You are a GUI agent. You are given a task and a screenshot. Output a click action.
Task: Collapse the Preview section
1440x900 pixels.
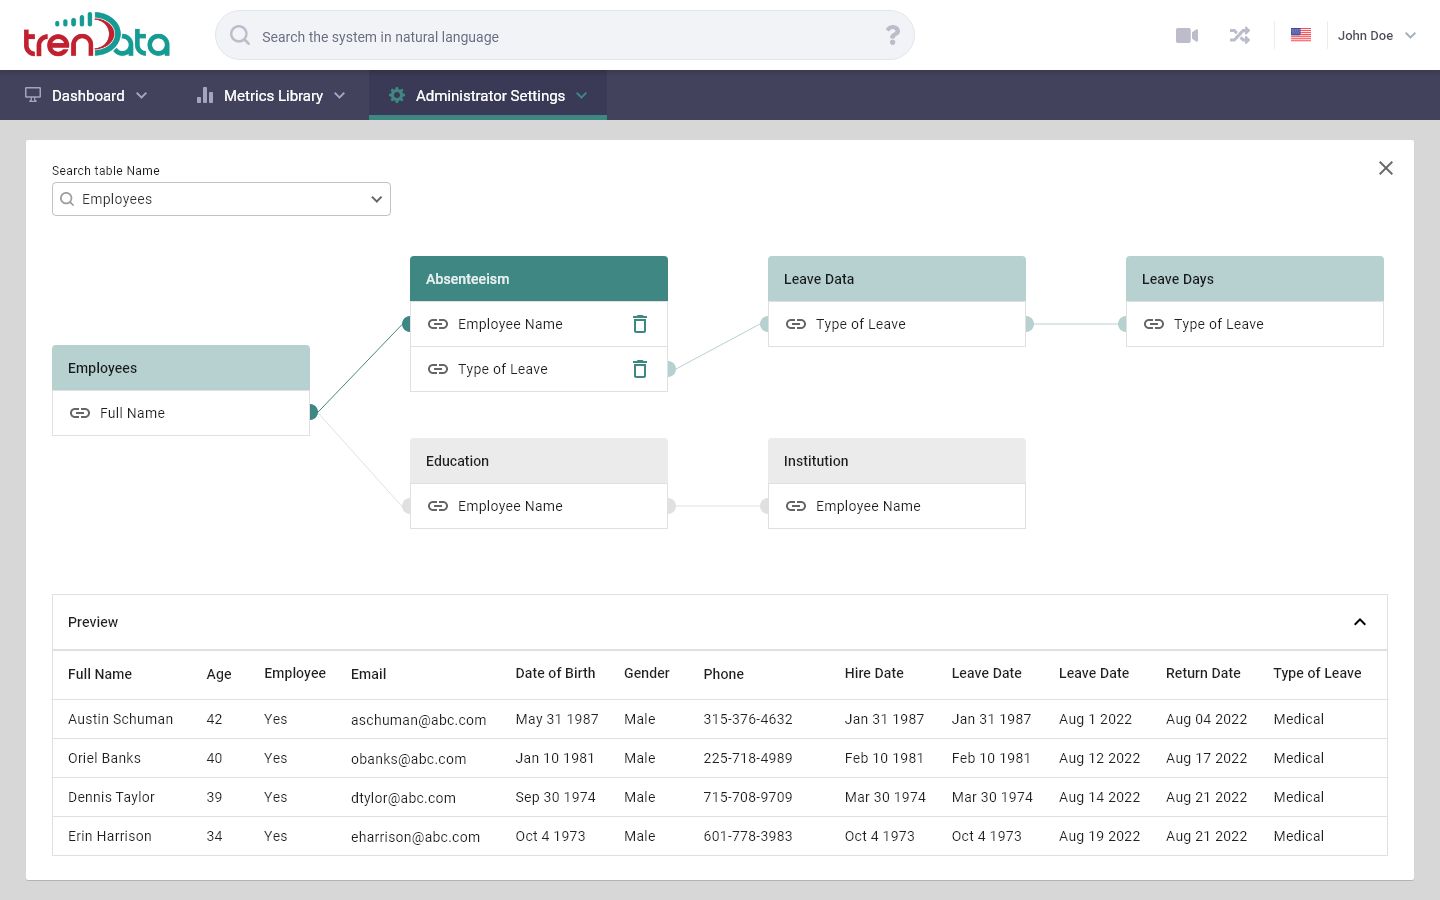point(1359,622)
